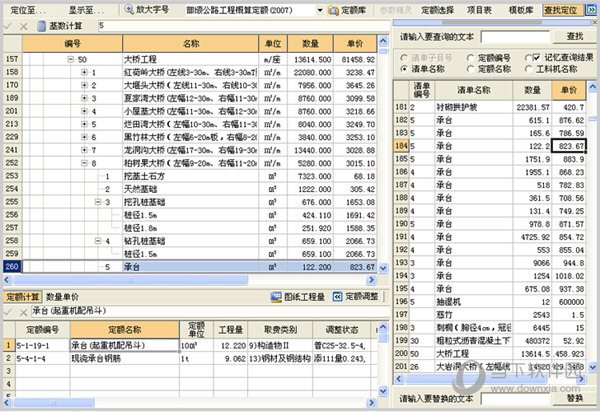The width and height of the screenshot is (600, 412).
Task: Expand node 3 夏家湾大桥
Action: [84, 98]
